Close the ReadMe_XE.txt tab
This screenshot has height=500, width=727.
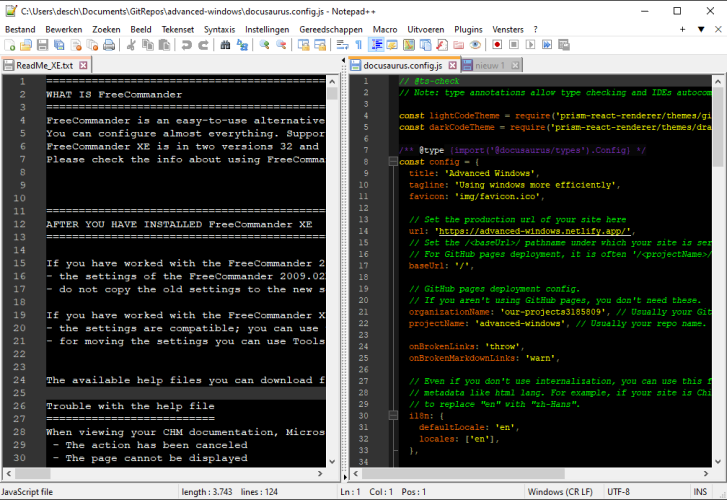click(83, 65)
